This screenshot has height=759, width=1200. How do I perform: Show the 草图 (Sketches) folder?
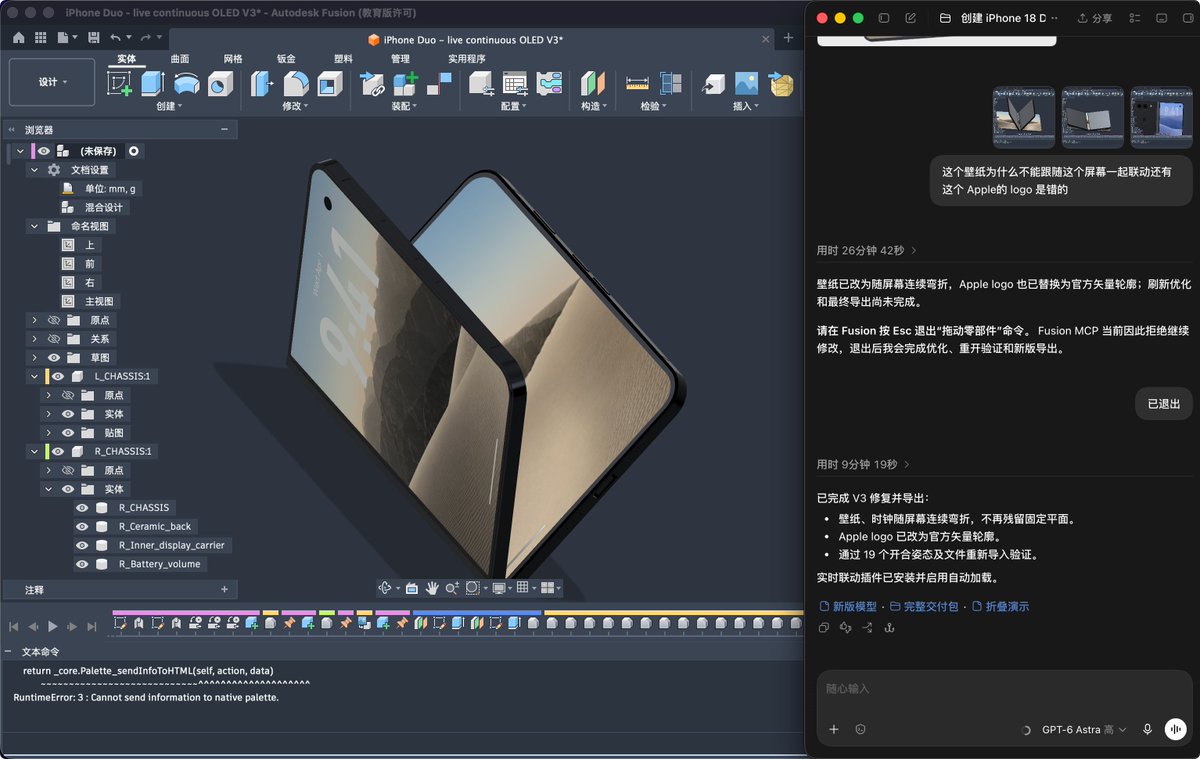(54, 357)
